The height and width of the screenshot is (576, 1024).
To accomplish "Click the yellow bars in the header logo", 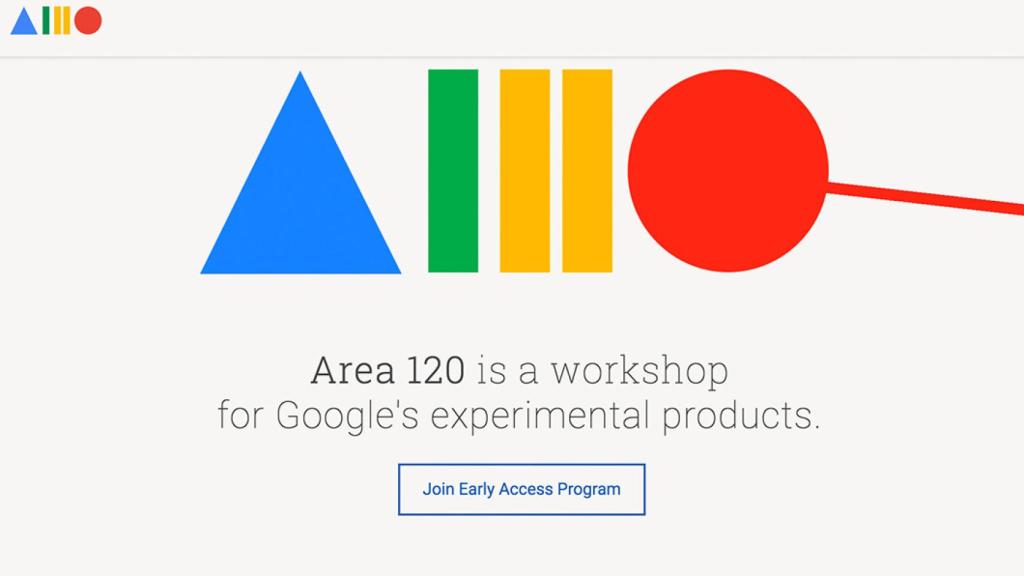I will [61, 20].
